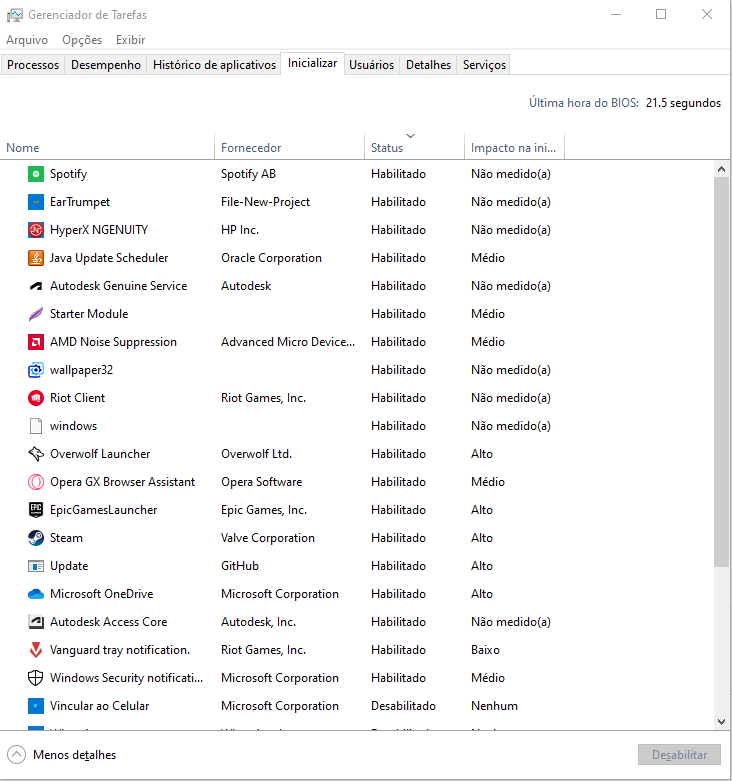The height and width of the screenshot is (781, 732).
Task: Click the HP Inc. vendor text
Action: pos(240,230)
